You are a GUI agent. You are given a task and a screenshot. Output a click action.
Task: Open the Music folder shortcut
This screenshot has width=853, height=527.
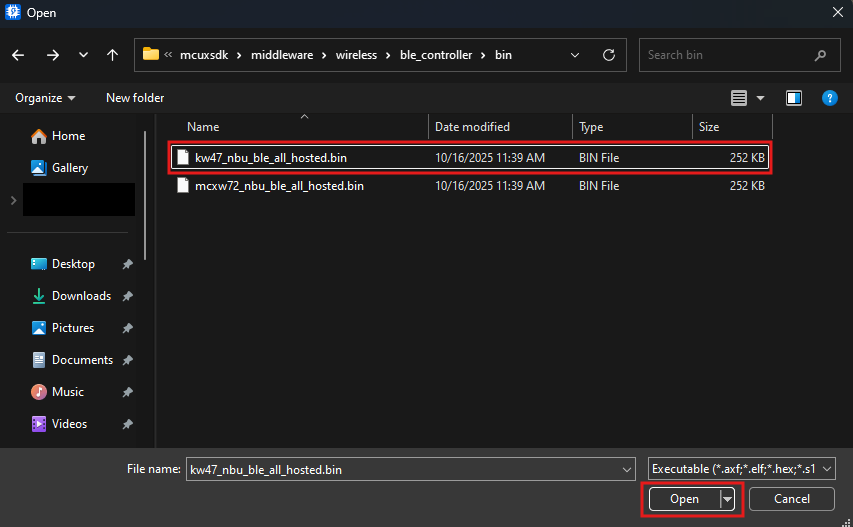pyautogui.click(x=67, y=392)
